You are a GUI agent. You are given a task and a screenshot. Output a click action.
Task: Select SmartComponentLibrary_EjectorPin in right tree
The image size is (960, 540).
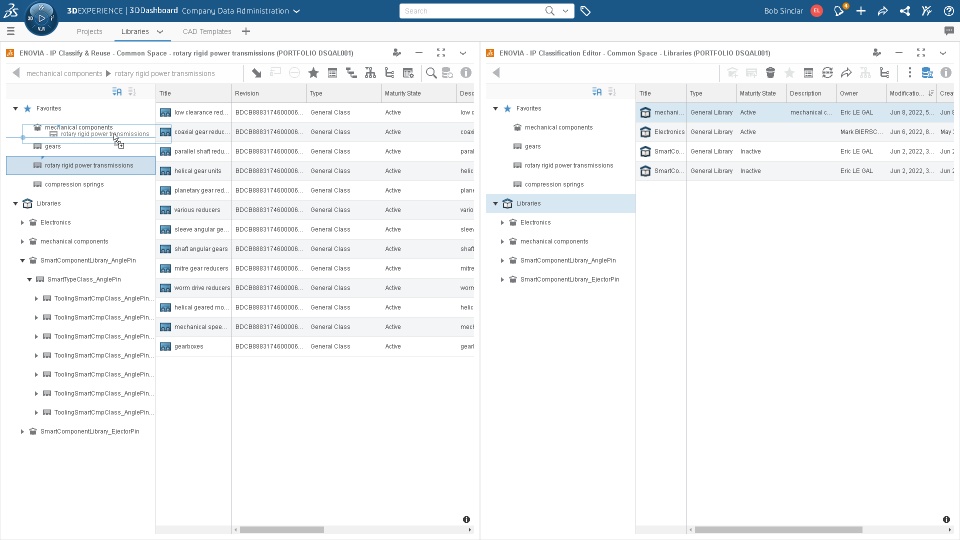tap(569, 279)
